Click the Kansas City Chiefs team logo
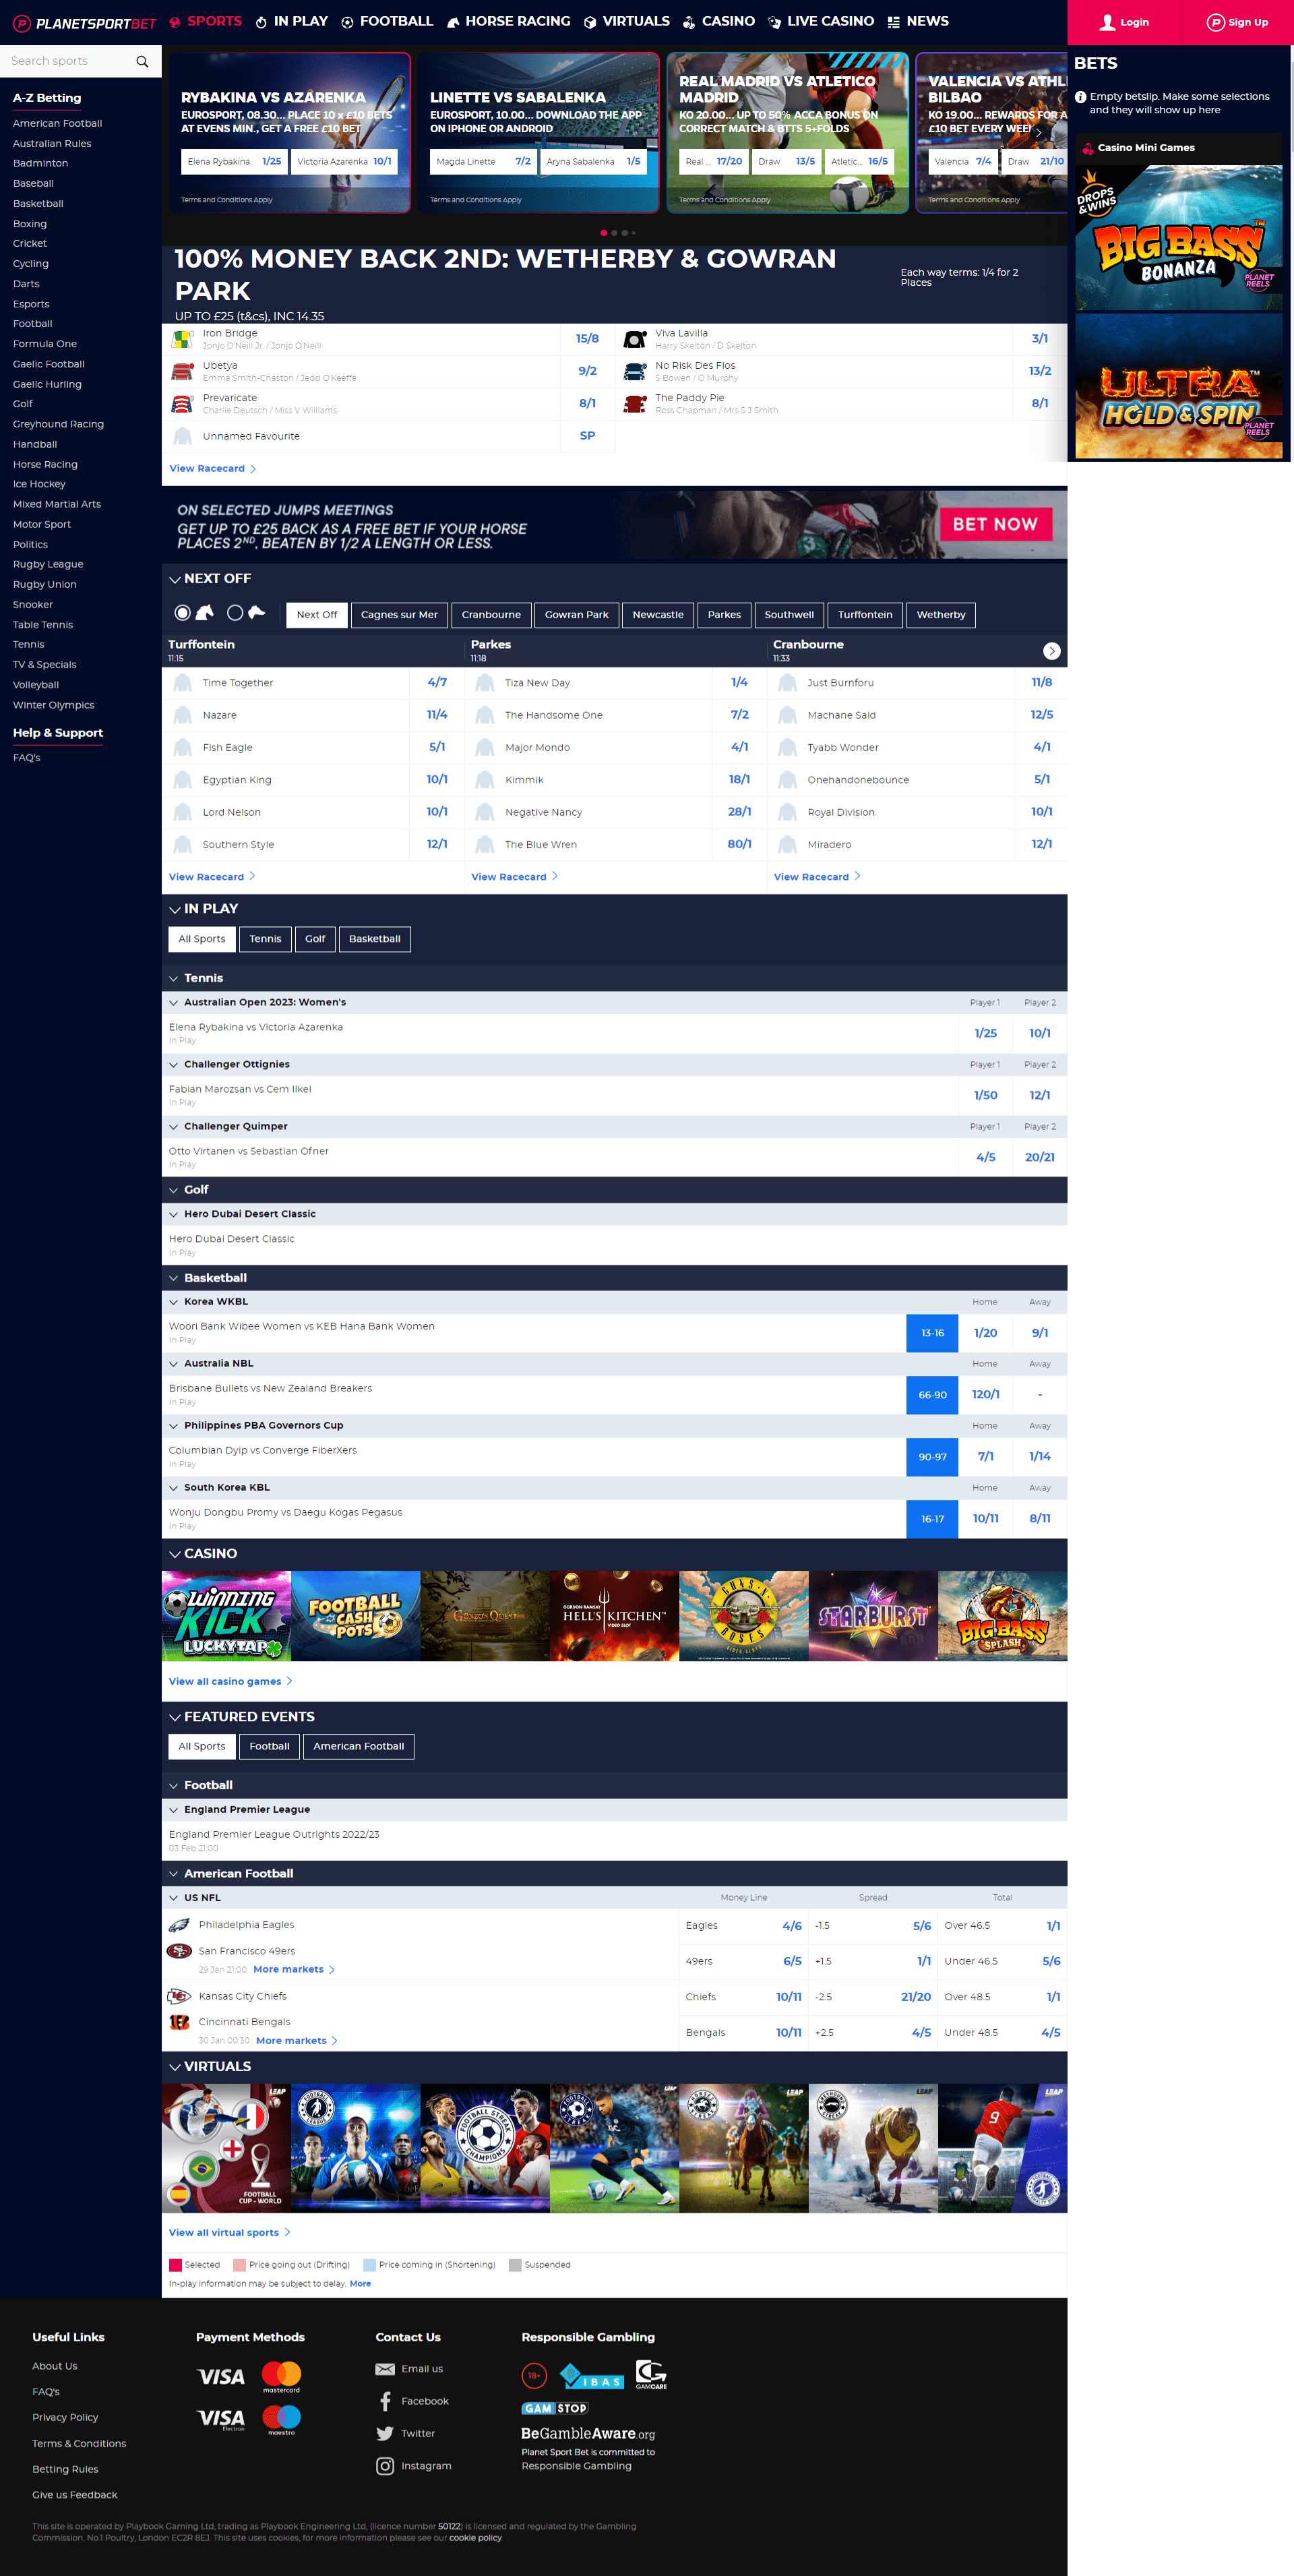This screenshot has height=2576, width=1294. [x=179, y=1996]
